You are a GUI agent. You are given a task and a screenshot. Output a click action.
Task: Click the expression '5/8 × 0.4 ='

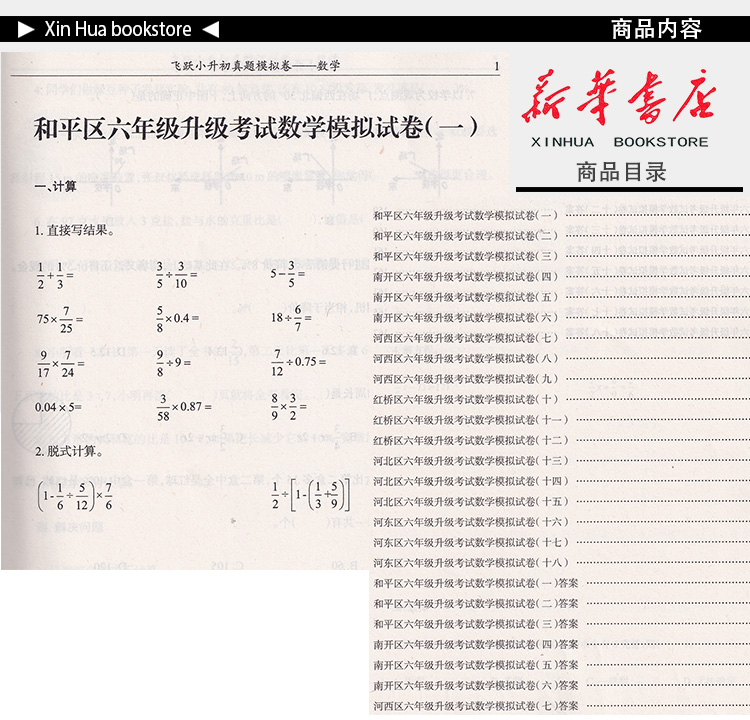[177, 319]
